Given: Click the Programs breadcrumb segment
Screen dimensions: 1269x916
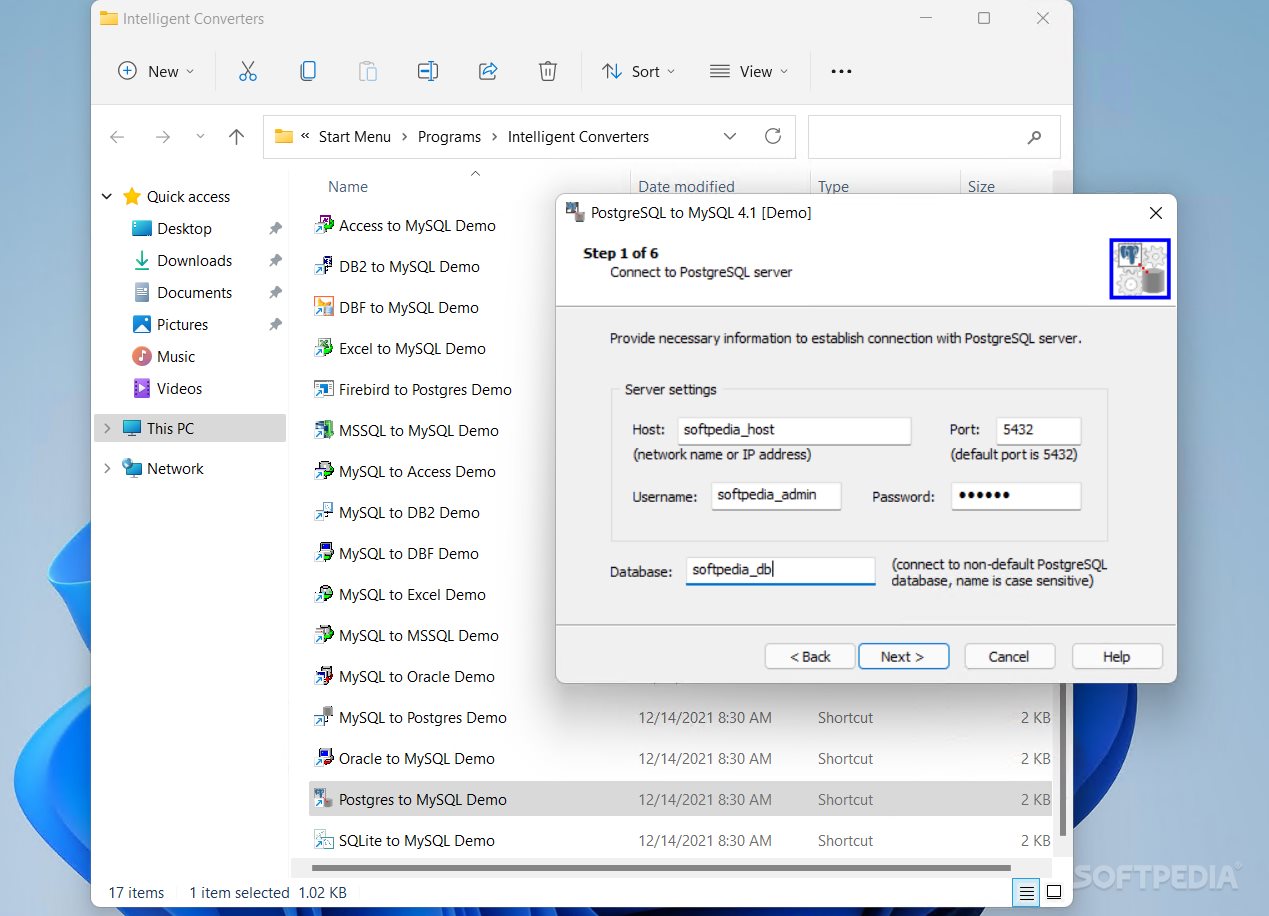Looking at the screenshot, I should (449, 137).
